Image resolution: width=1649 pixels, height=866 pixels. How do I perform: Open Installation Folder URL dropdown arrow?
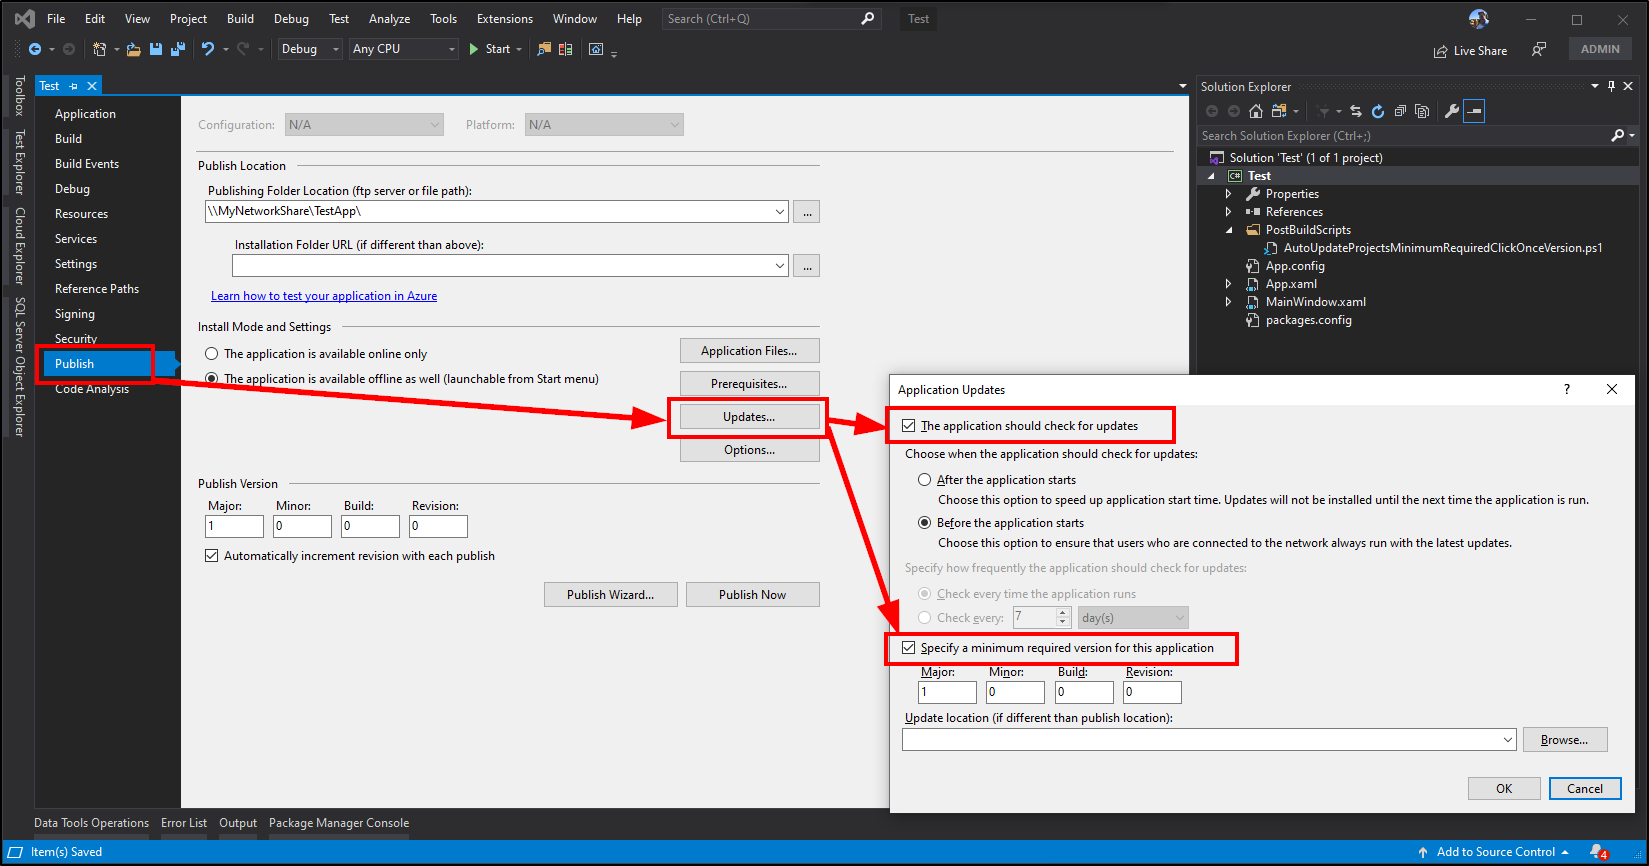tap(780, 266)
